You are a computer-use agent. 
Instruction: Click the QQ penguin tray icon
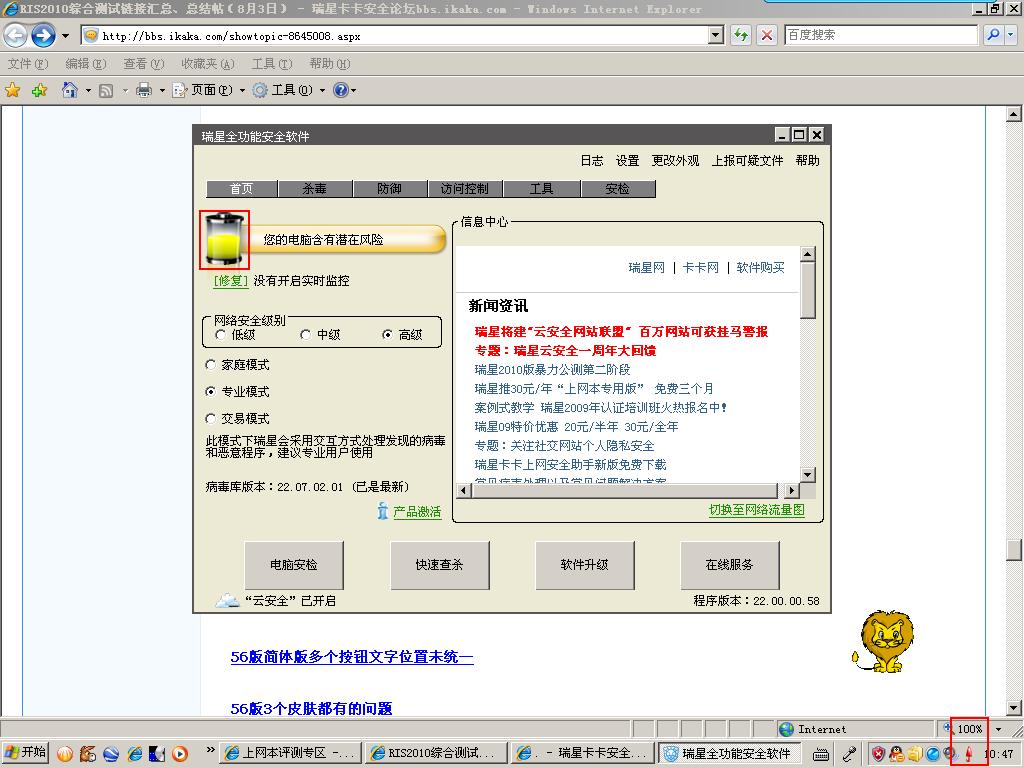click(897, 754)
